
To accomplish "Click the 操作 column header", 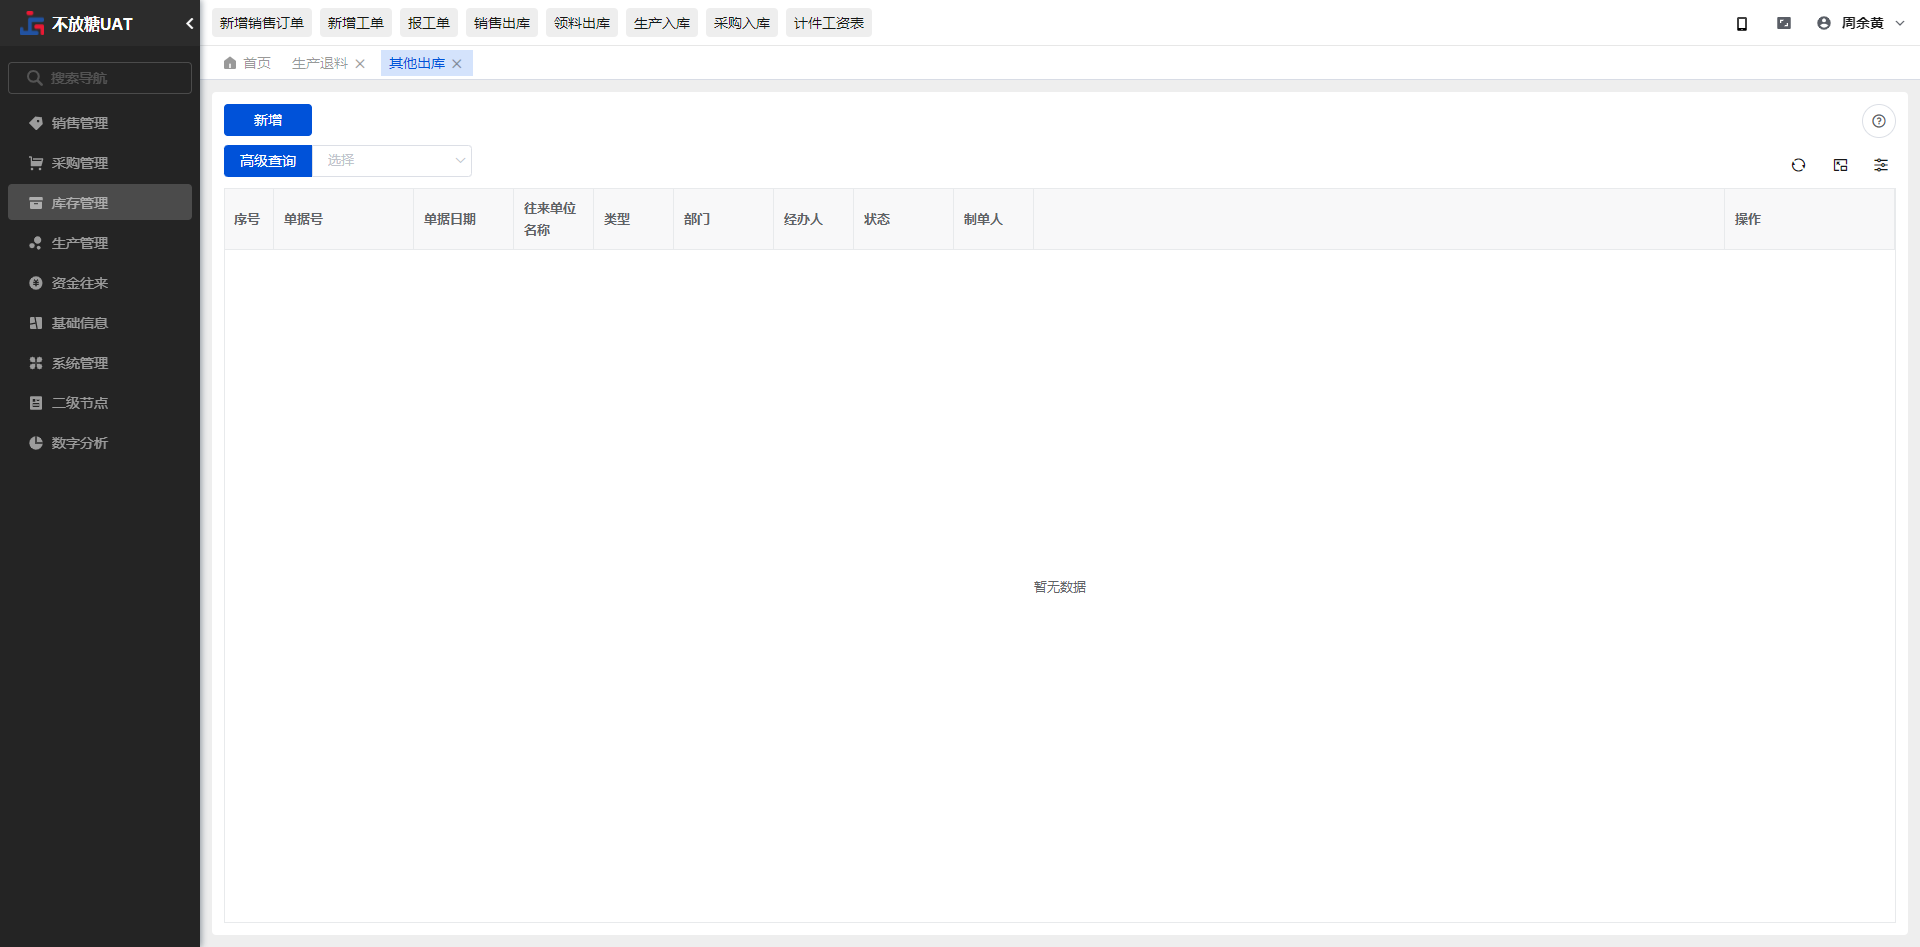I will point(1809,219).
